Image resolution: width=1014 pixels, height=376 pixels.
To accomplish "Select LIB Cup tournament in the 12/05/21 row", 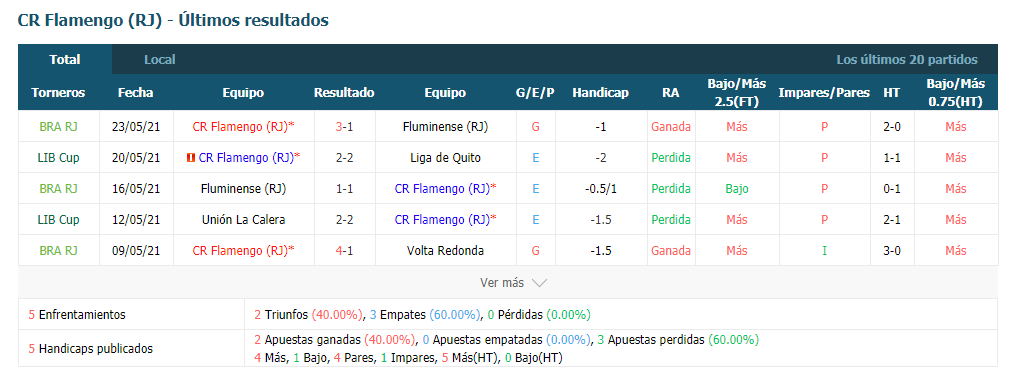I will (58, 219).
